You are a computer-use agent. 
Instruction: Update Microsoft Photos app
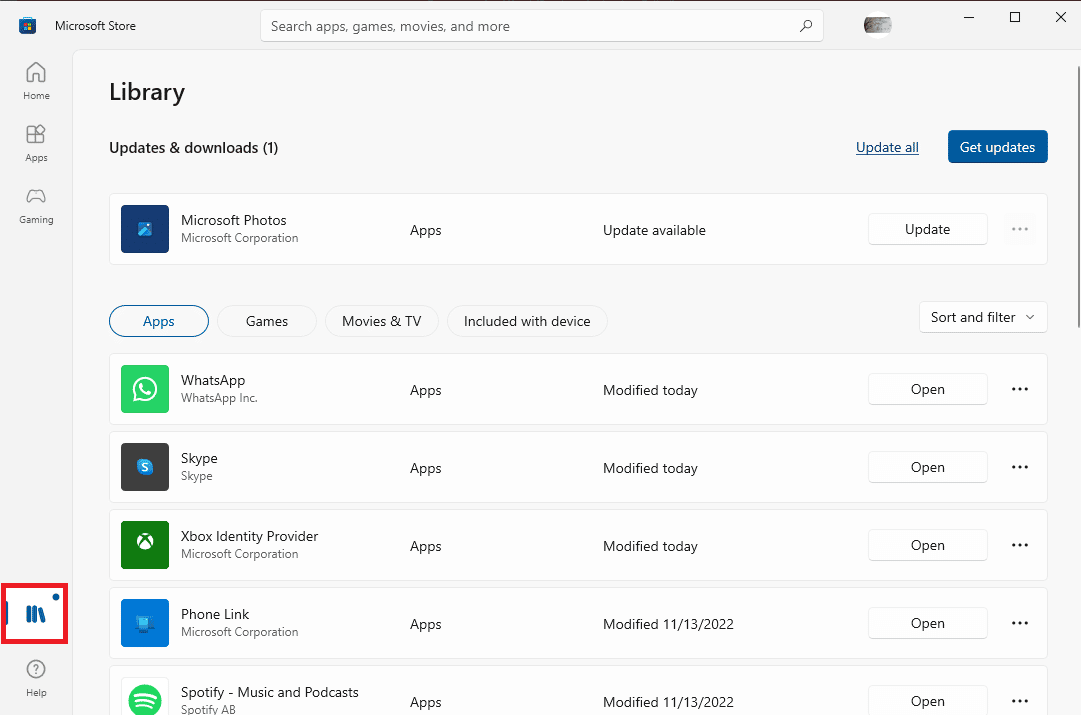point(927,229)
